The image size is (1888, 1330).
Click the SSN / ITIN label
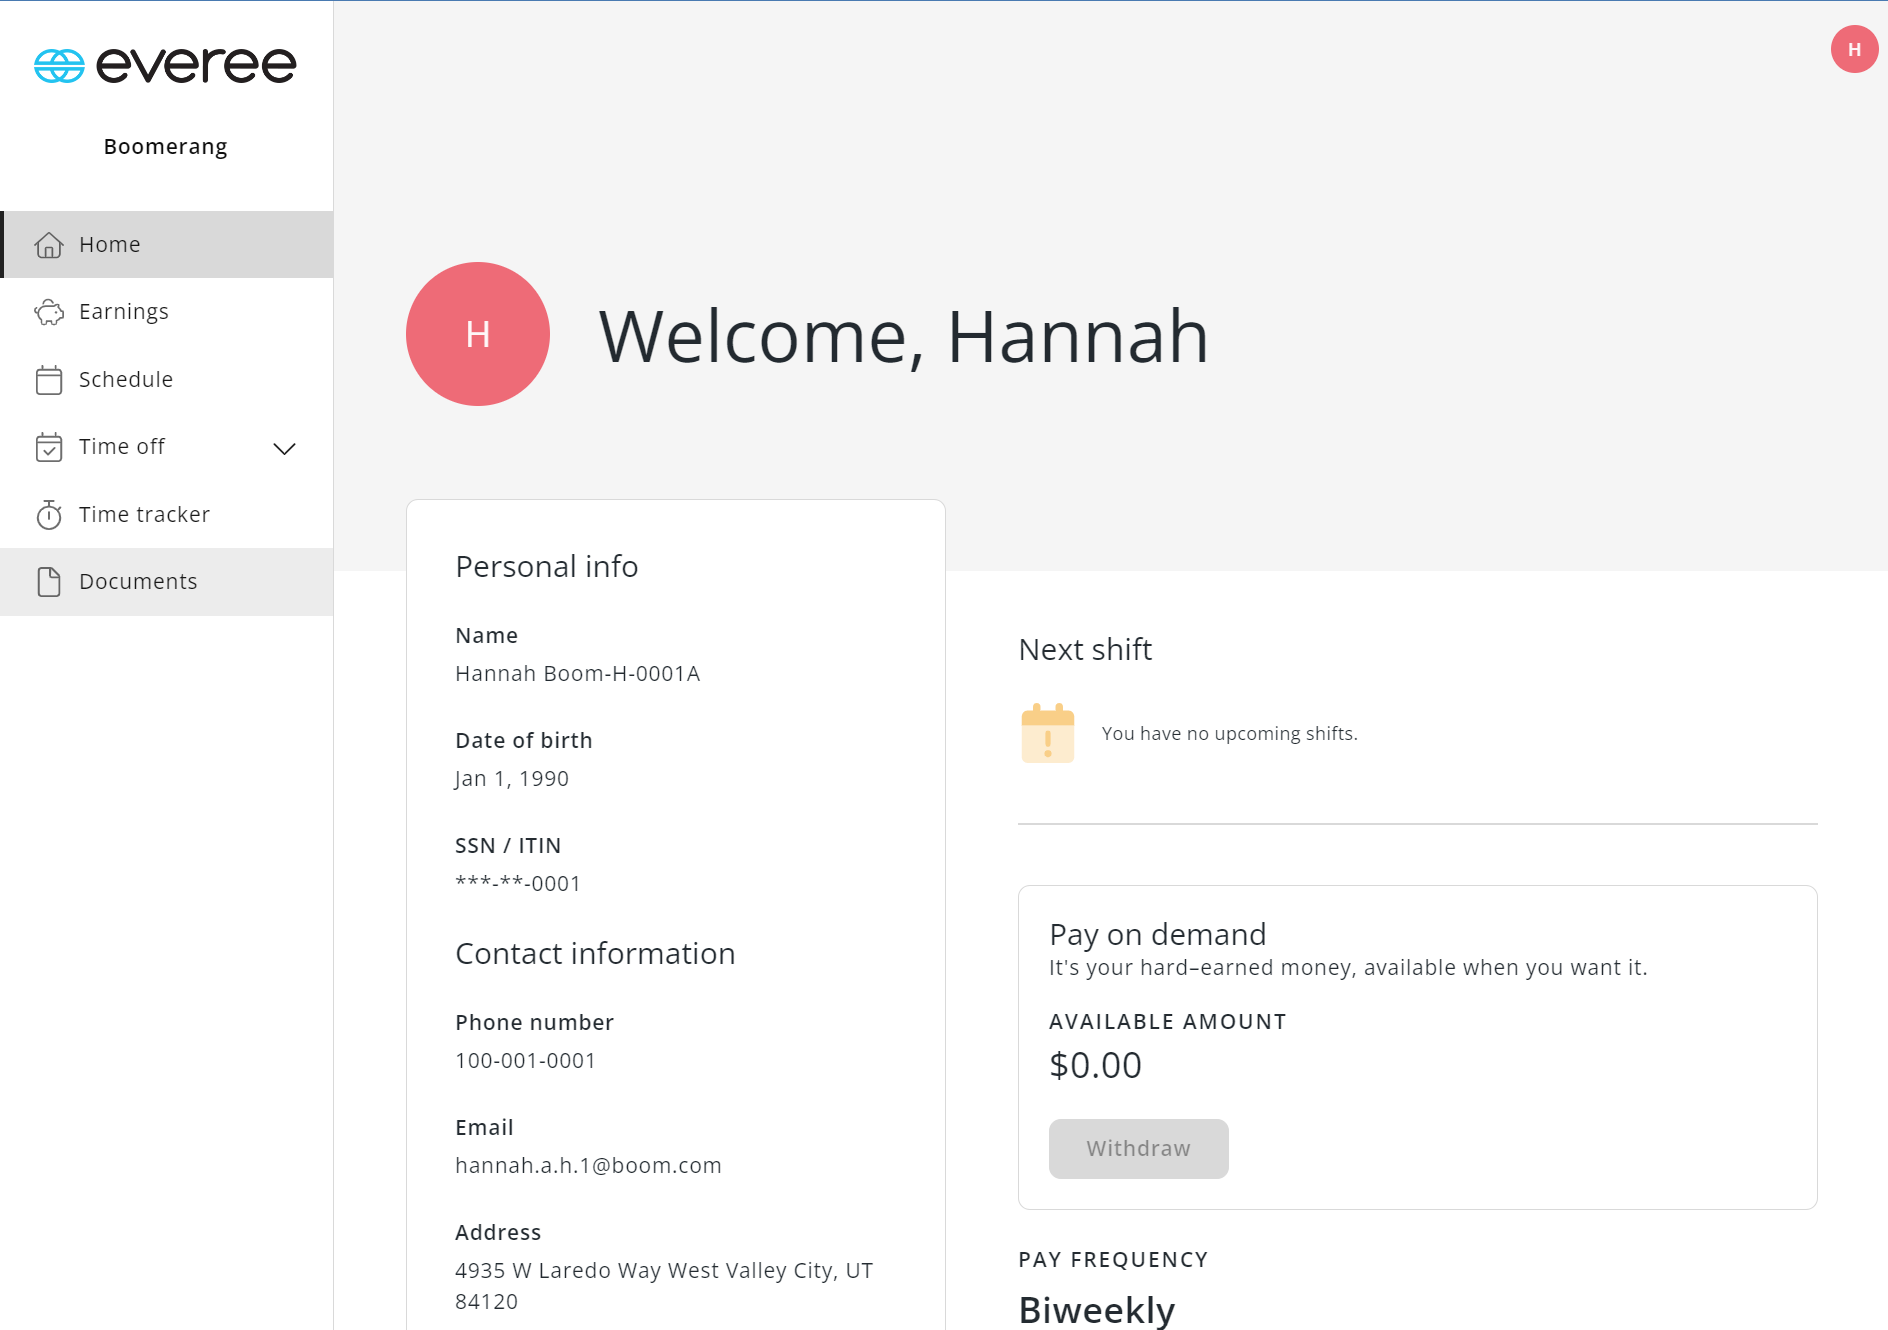pyautogui.click(x=508, y=846)
